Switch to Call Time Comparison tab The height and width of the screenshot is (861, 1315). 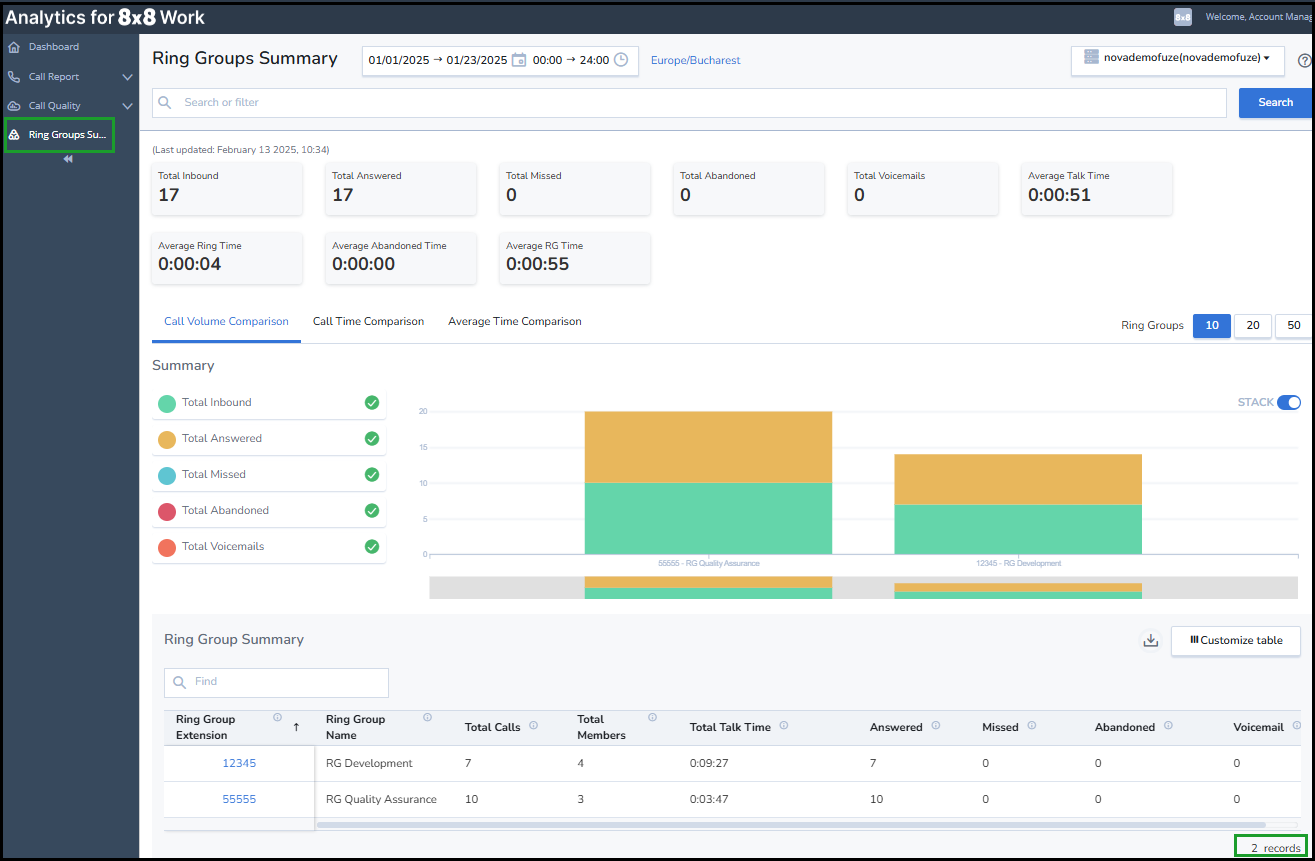pyautogui.click(x=368, y=321)
